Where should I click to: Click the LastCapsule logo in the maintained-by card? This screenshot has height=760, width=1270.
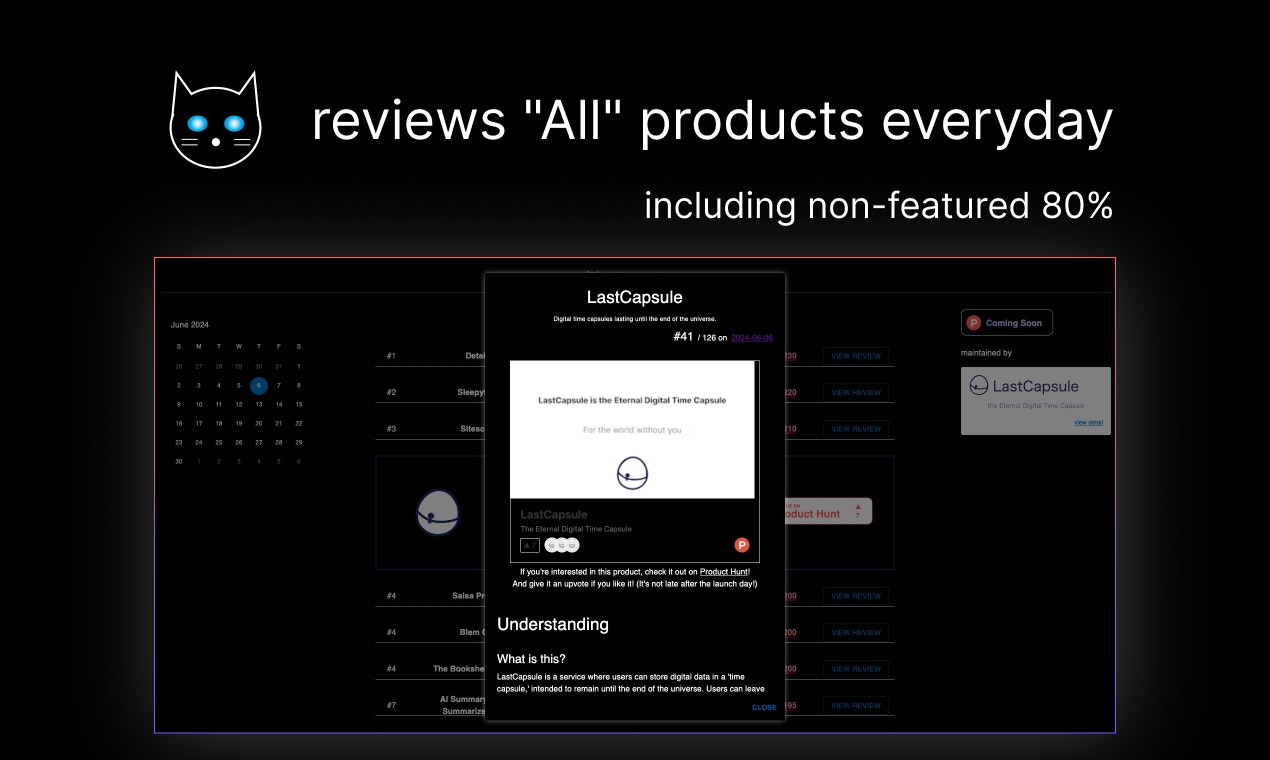pos(1024,386)
